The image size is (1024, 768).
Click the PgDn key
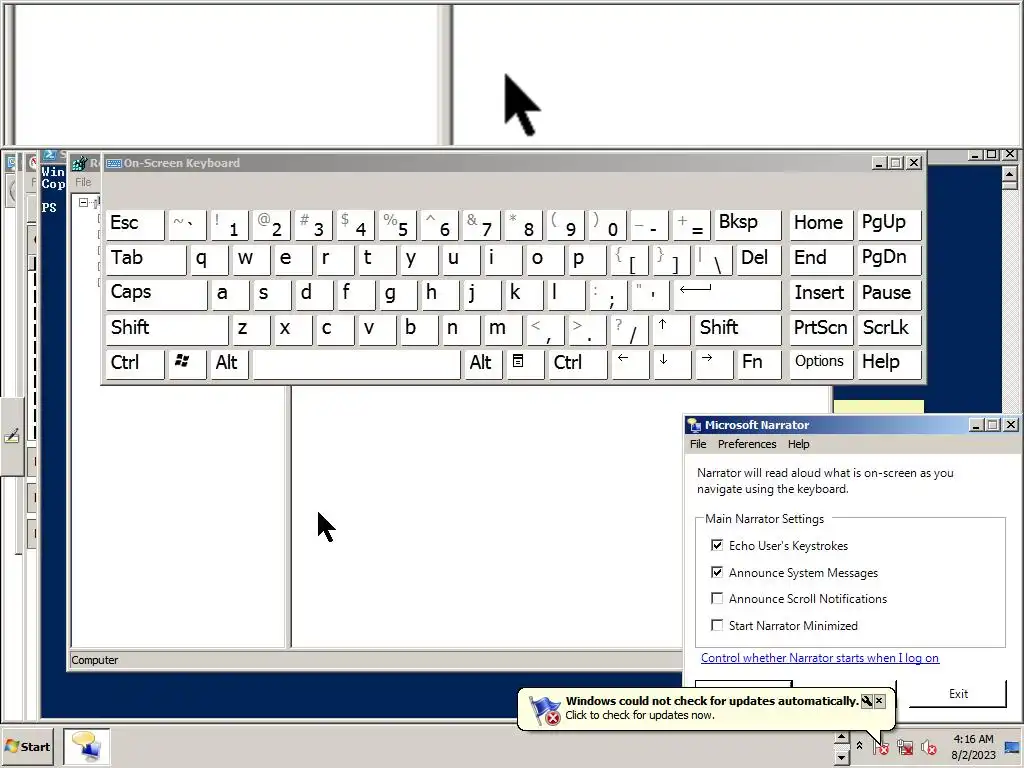[888, 259]
